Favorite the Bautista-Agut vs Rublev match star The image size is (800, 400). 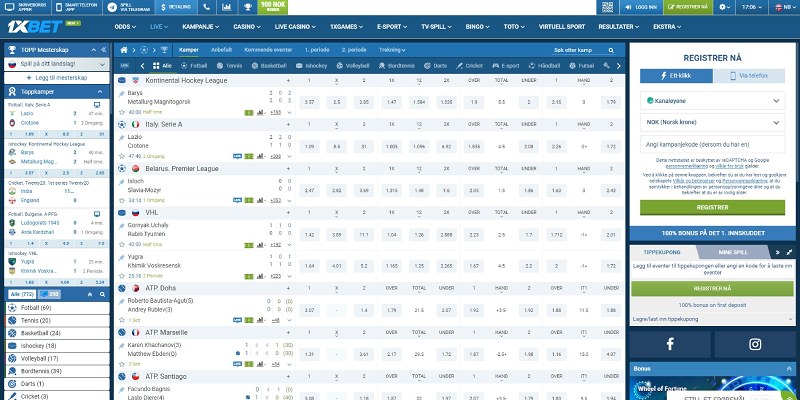[121, 320]
